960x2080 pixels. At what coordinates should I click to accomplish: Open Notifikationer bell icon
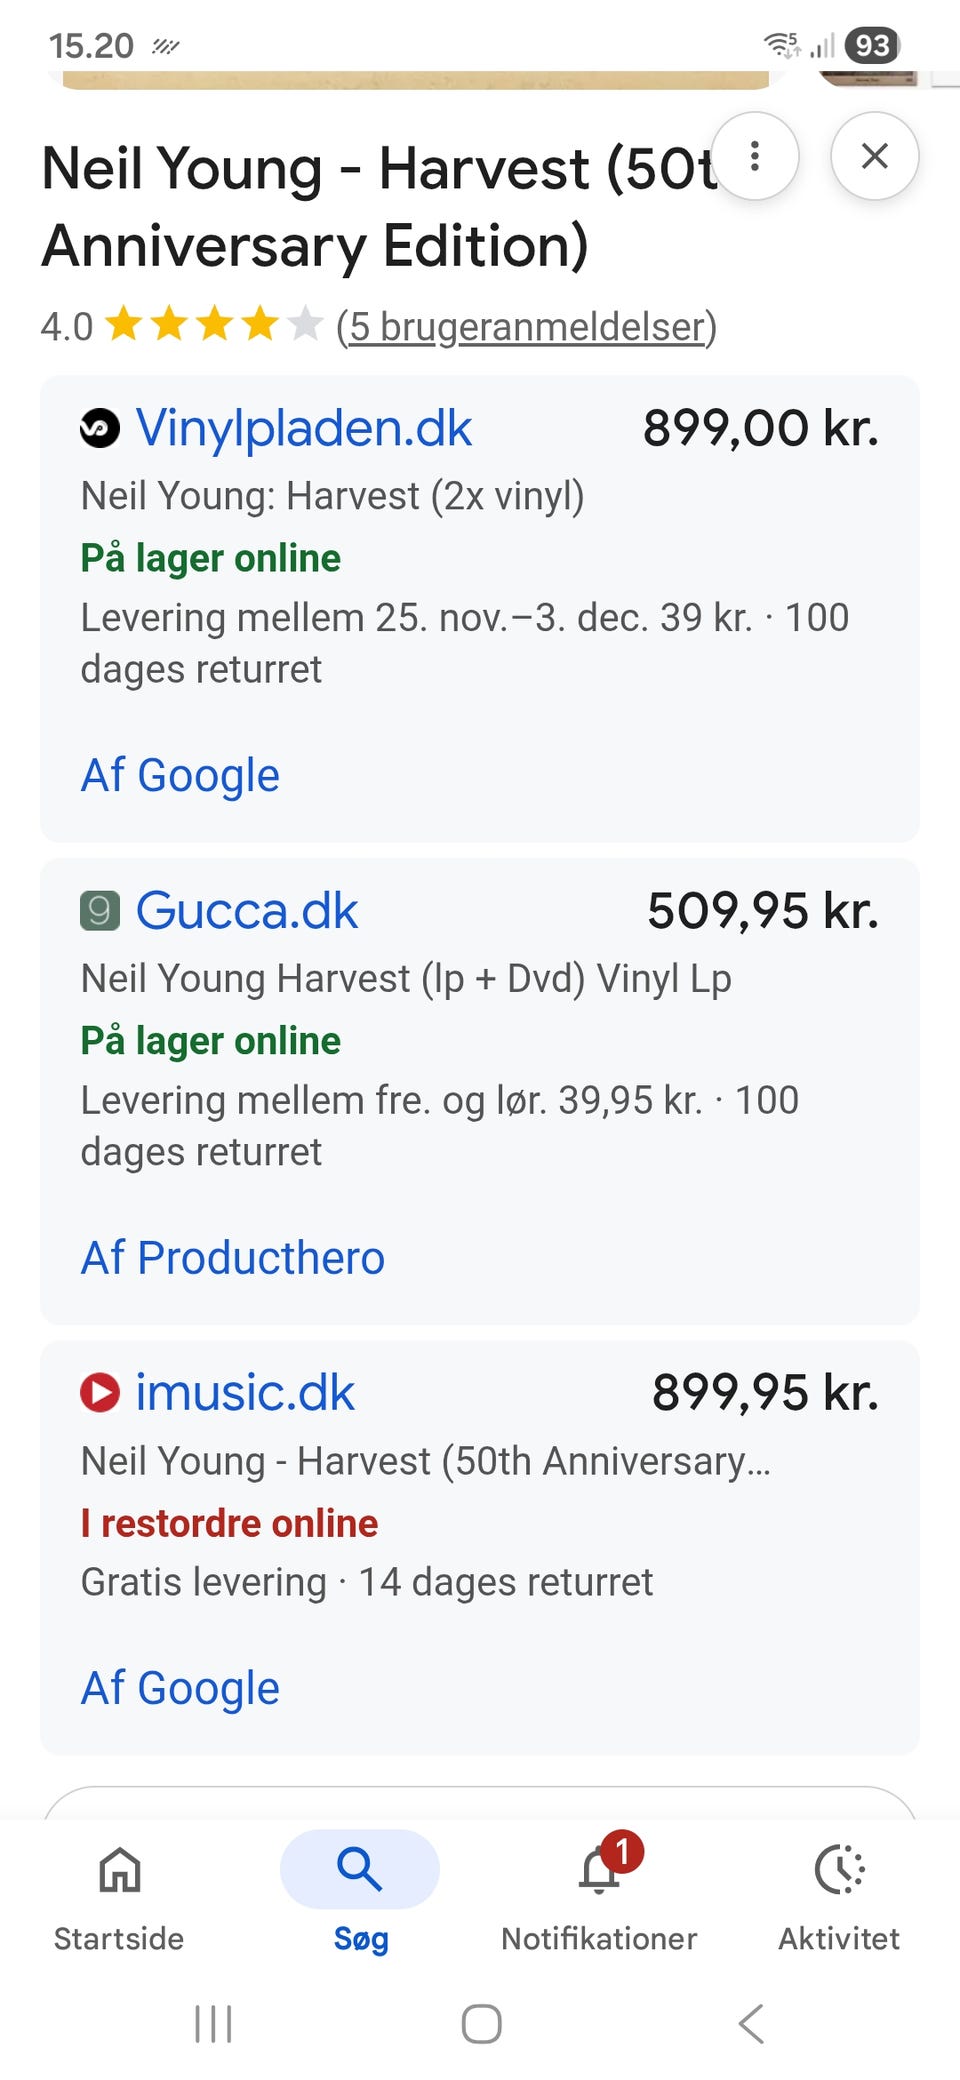[600, 1872]
